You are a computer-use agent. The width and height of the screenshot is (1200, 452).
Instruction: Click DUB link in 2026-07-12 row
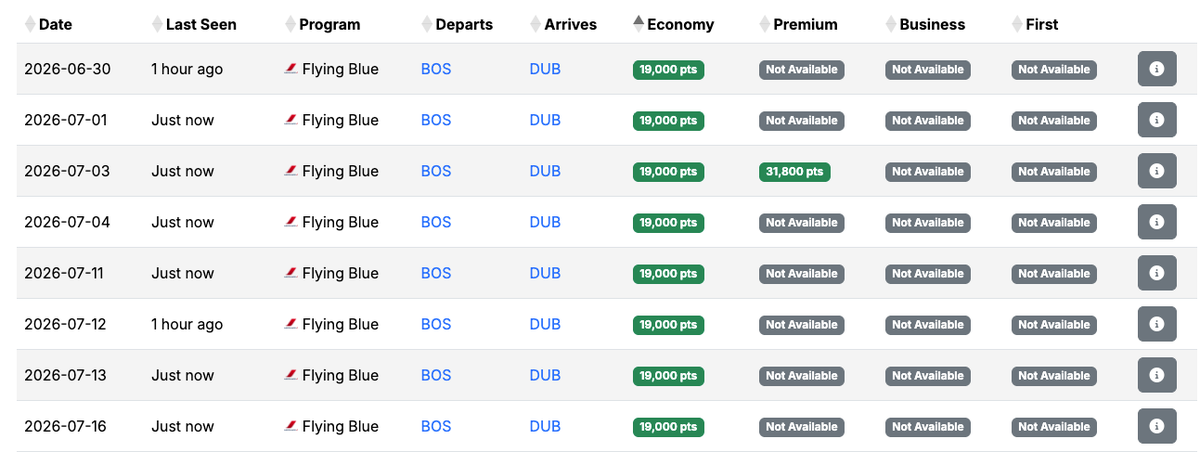pyautogui.click(x=545, y=324)
